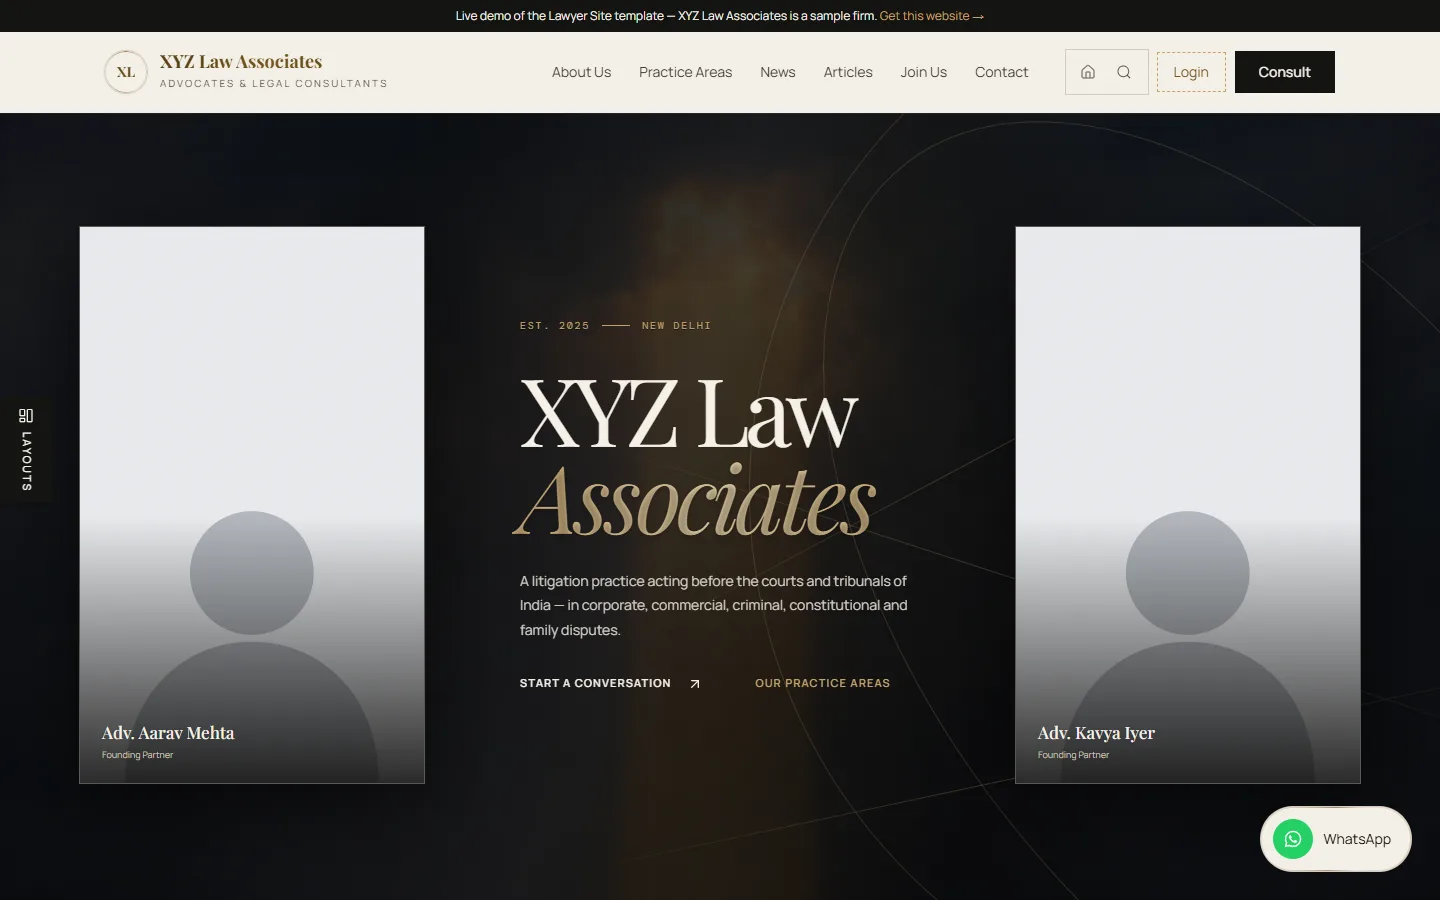
Task: Open the vertical Layouts side tab
Action: [x=26, y=450]
